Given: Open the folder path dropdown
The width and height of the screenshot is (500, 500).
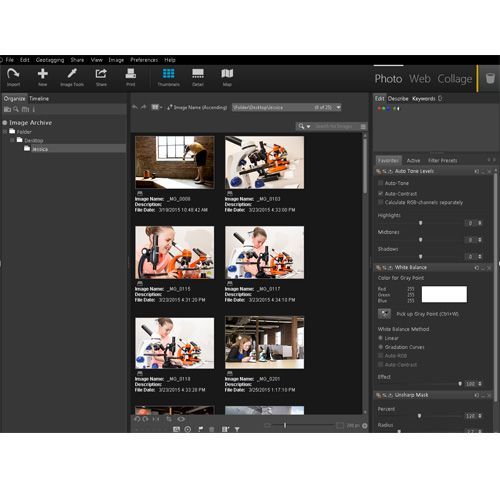Looking at the screenshot, I should pyautogui.click(x=338, y=107).
